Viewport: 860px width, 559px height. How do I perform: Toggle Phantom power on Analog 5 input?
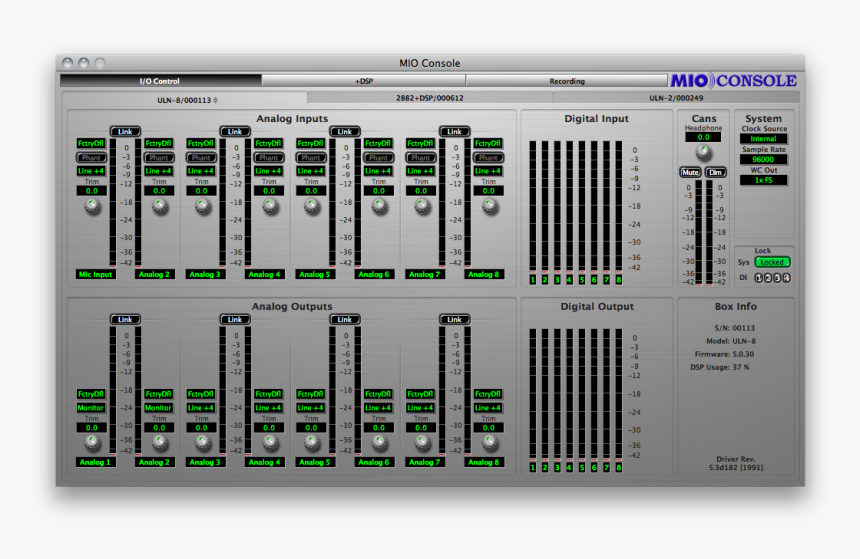click(x=311, y=157)
